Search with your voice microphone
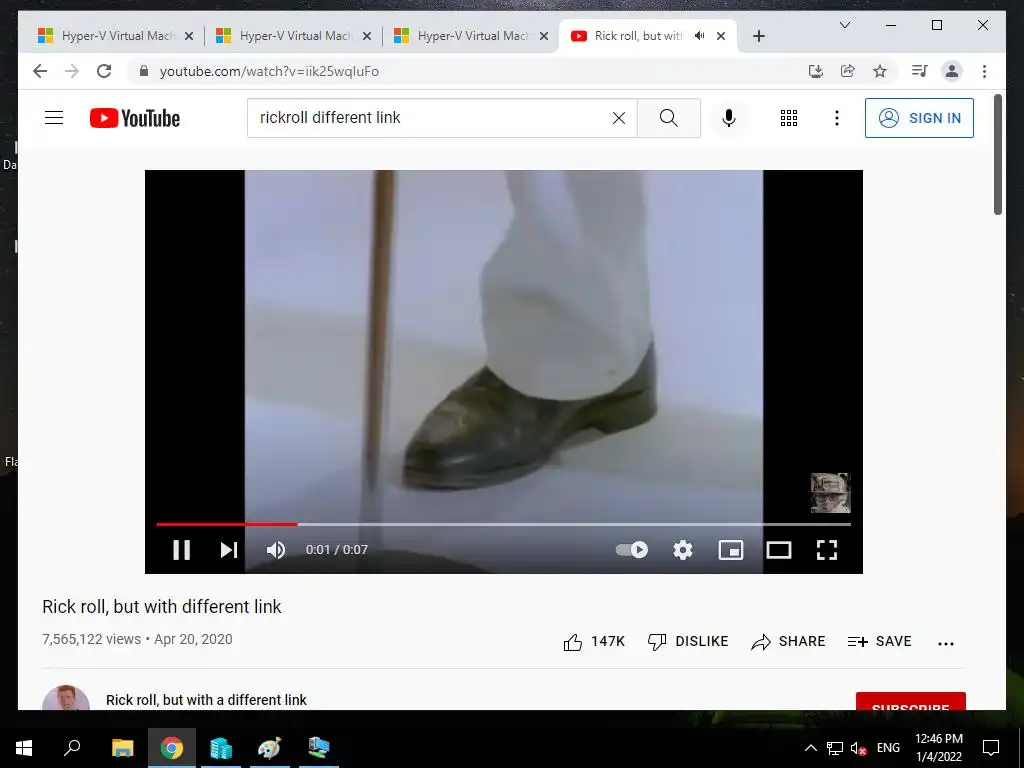 pyautogui.click(x=729, y=118)
